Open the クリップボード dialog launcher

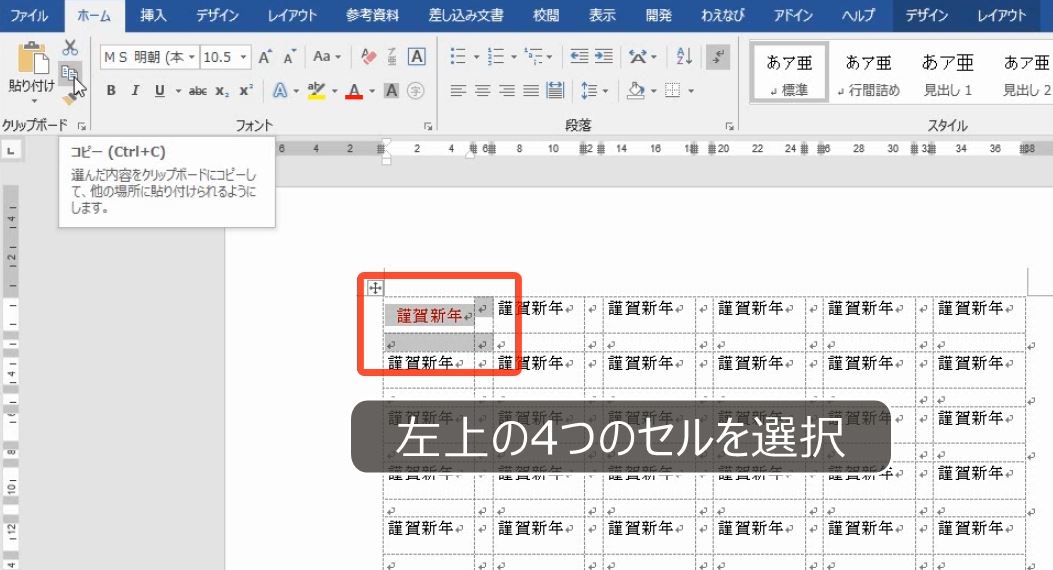point(81,126)
